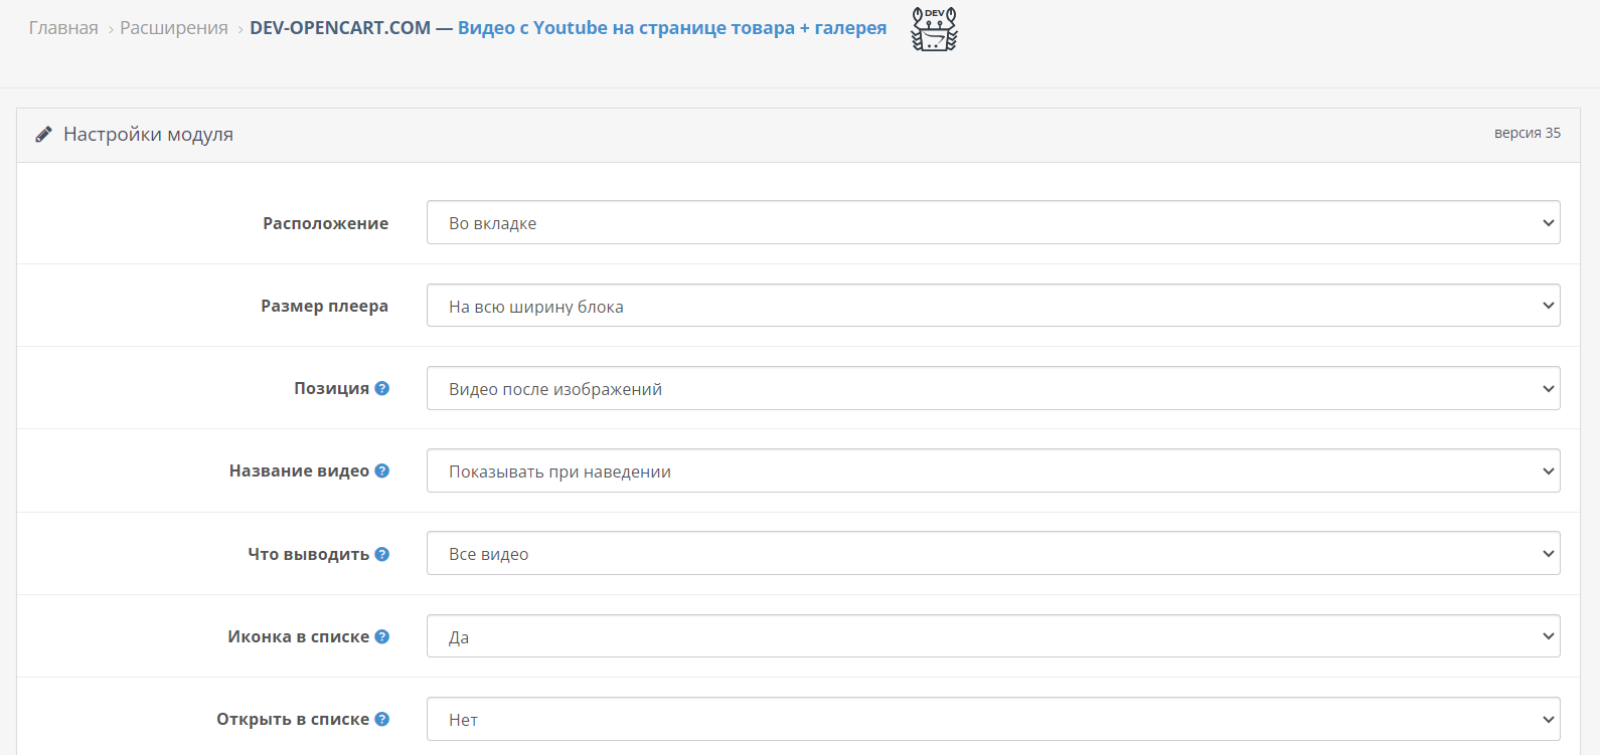This screenshot has height=756, width=1600.
Task: Click the Размер плеера field label
Action: tap(325, 306)
